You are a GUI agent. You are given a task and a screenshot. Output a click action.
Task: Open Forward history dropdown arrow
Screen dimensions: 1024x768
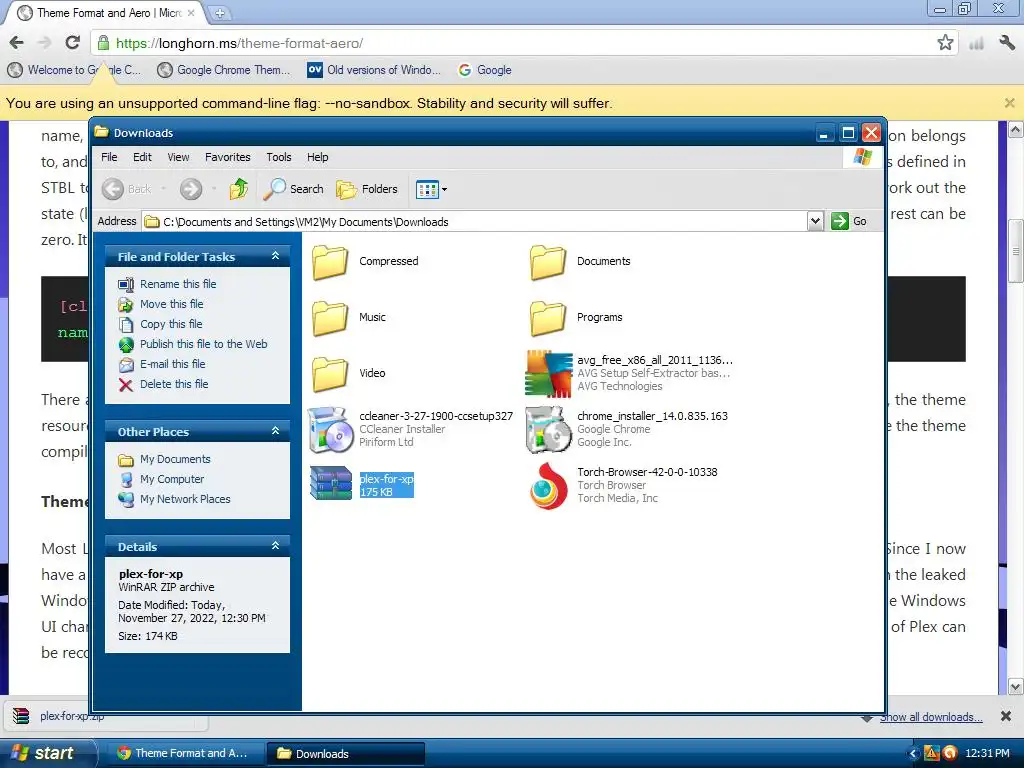tap(214, 189)
